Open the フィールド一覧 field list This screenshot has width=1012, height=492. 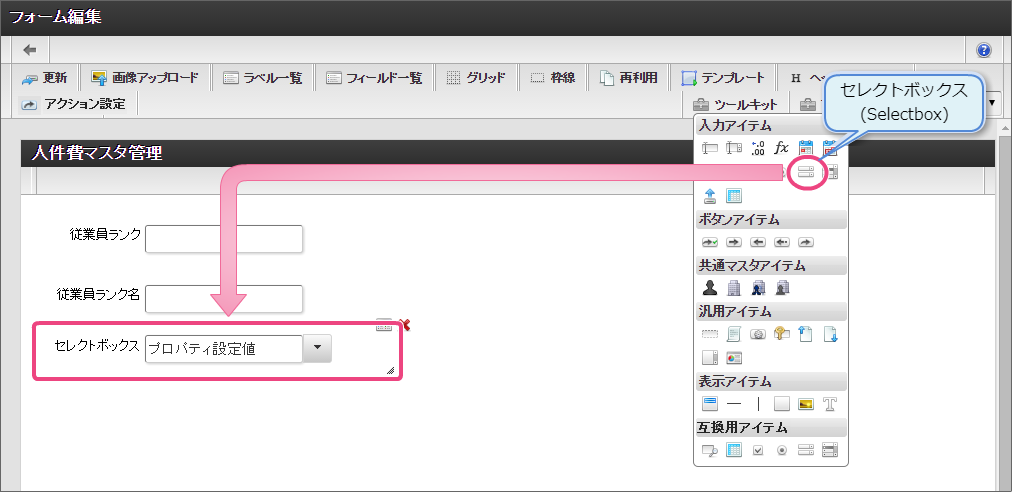[374, 78]
